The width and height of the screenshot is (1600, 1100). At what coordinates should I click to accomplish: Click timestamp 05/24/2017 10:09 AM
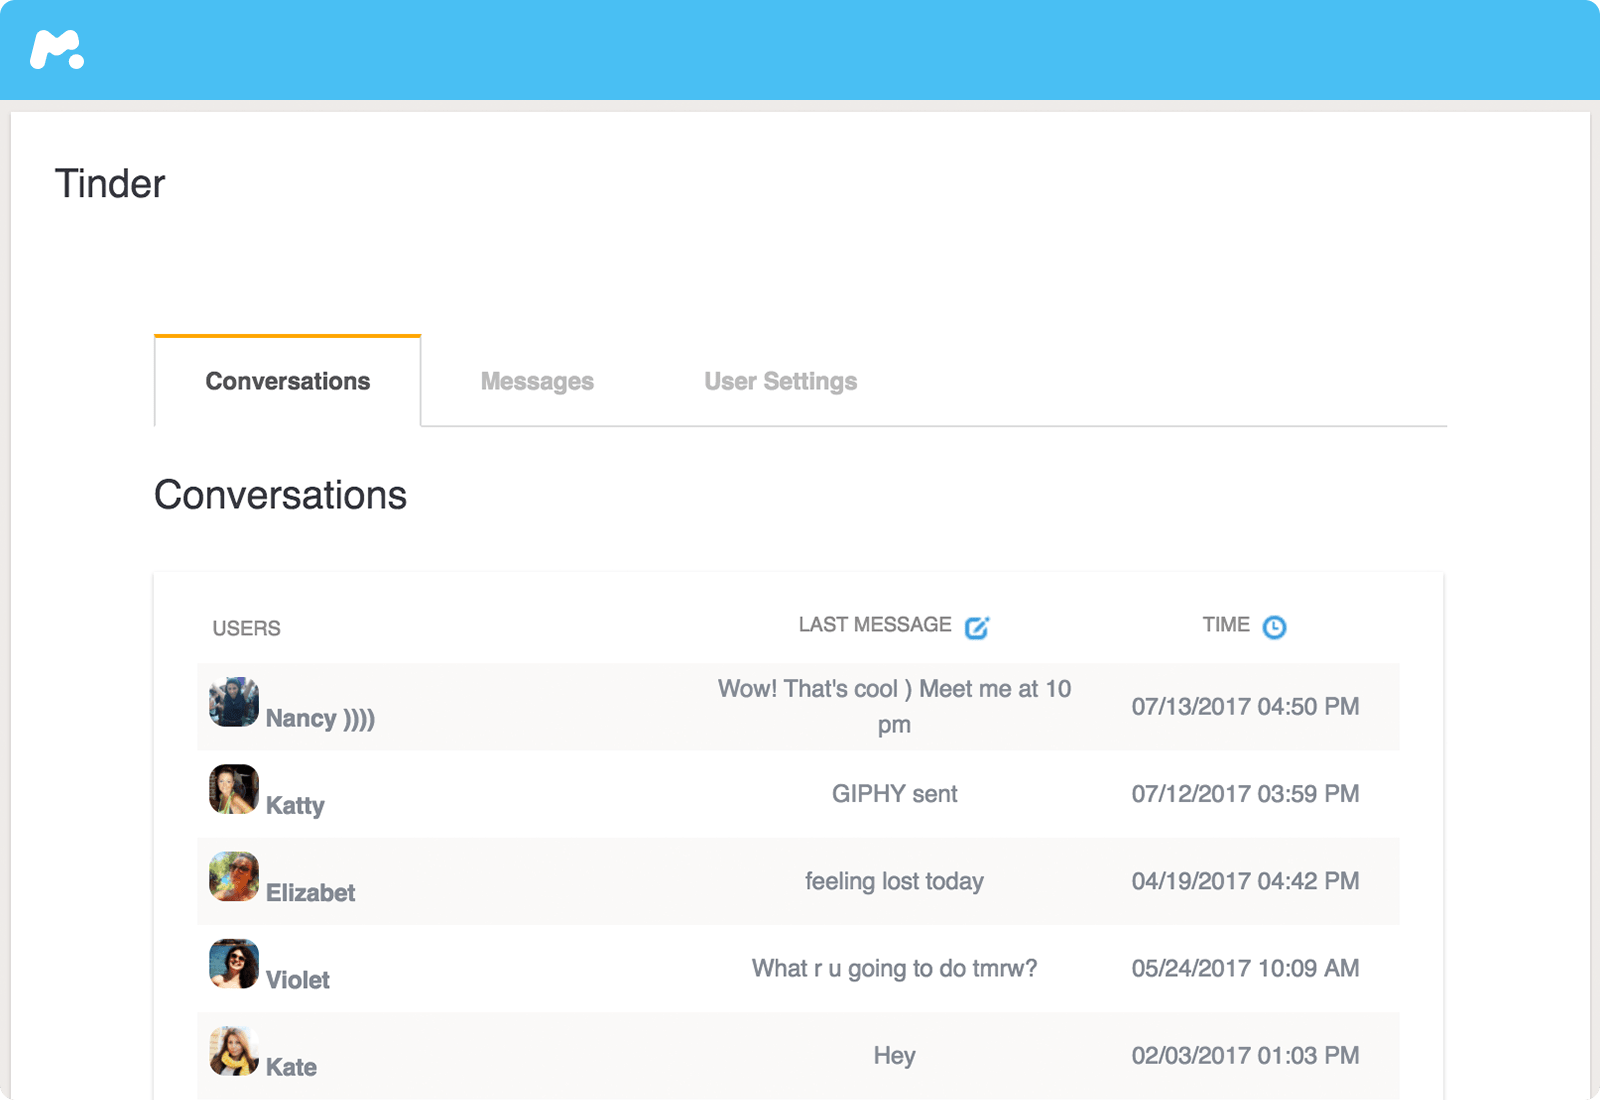(x=1245, y=968)
